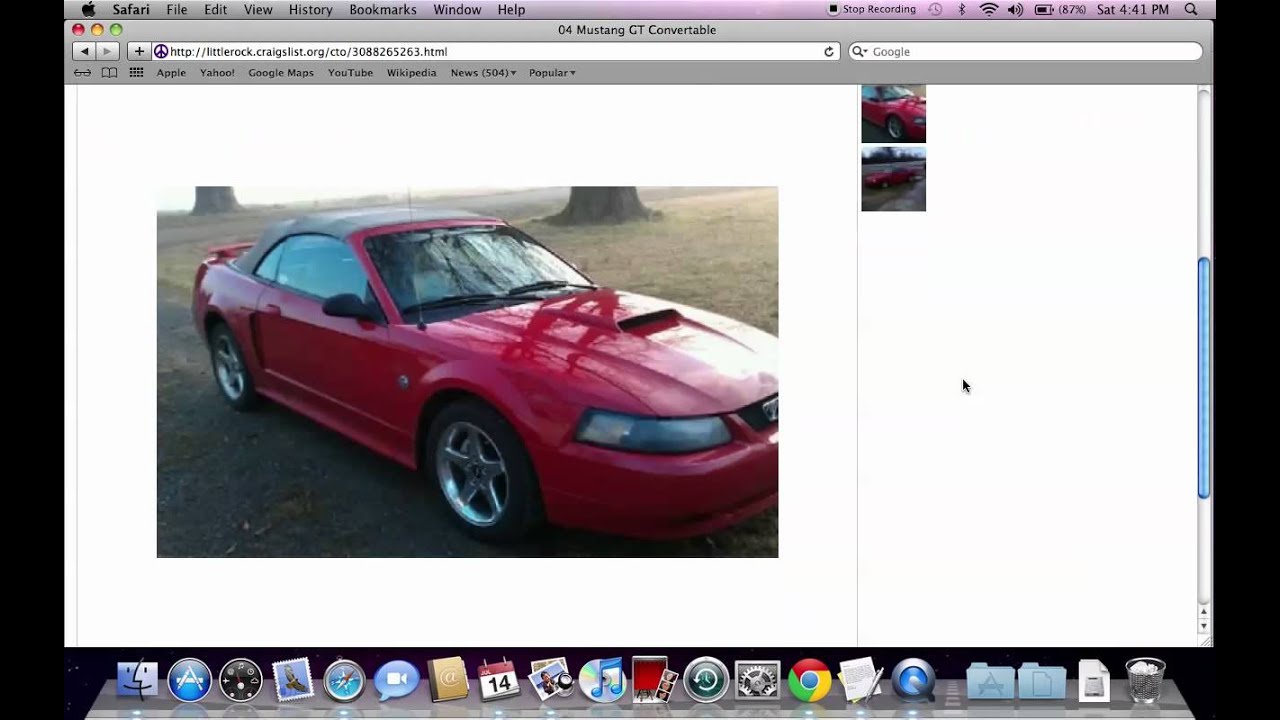Screen dimensions: 1280x720
Task: Reload the page with the refresh icon
Action: pyautogui.click(x=829, y=51)
